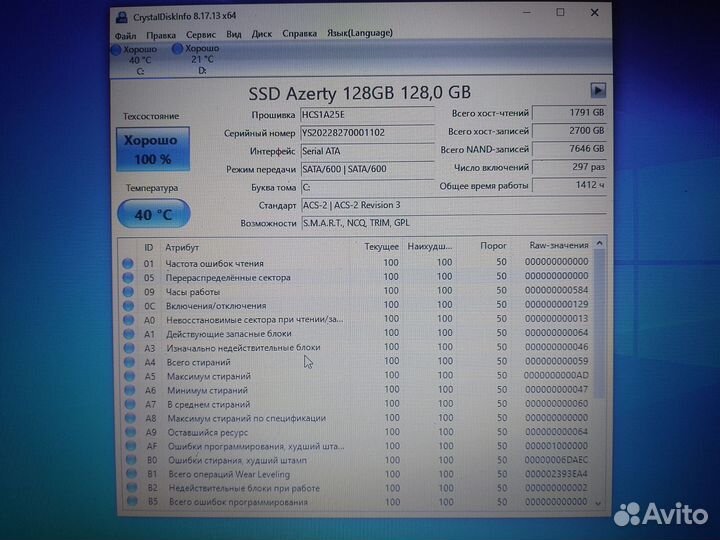The image size is (720, 540).
Task: Select drive C: status indicator icon
Action: coord(117,48)
